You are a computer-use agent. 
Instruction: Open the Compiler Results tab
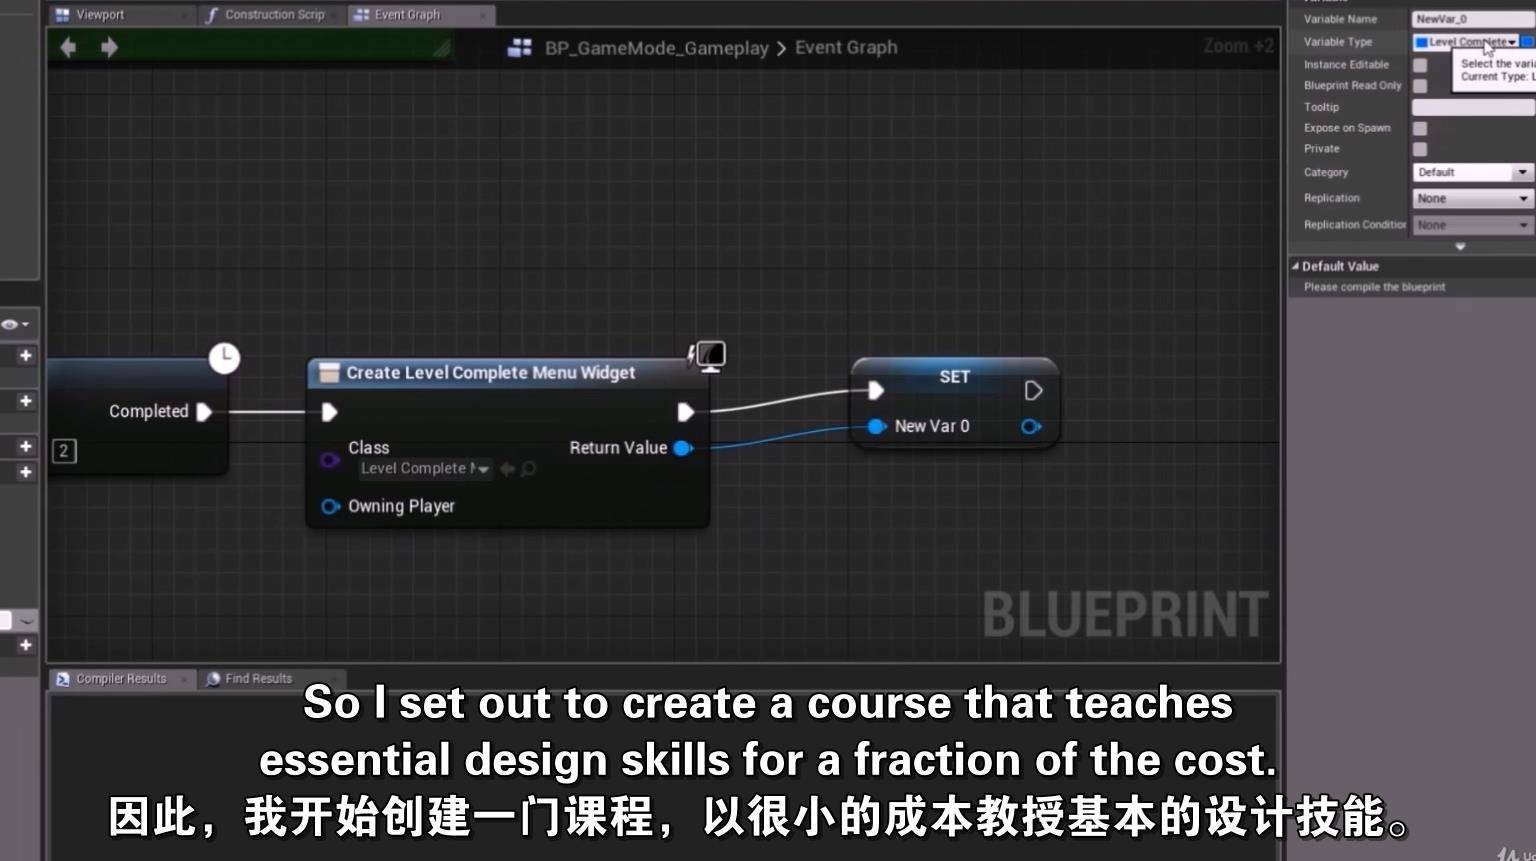[121, 679]
